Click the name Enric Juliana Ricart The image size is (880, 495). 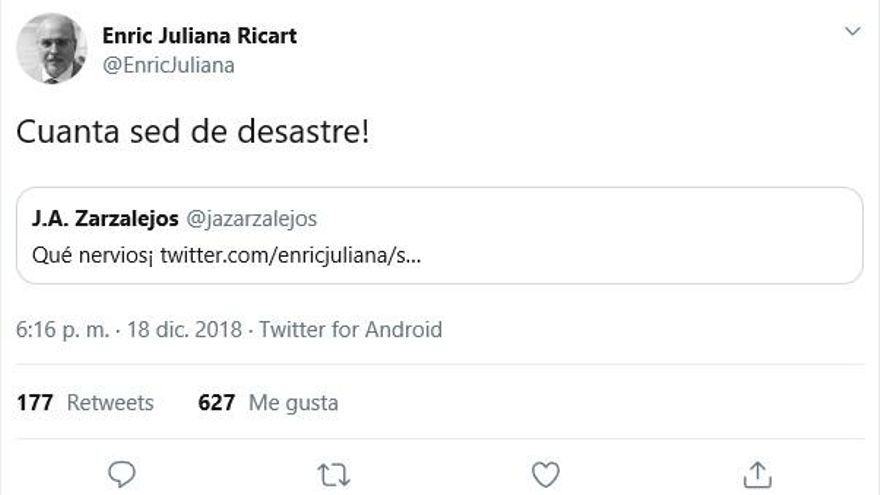click(199, 36)
